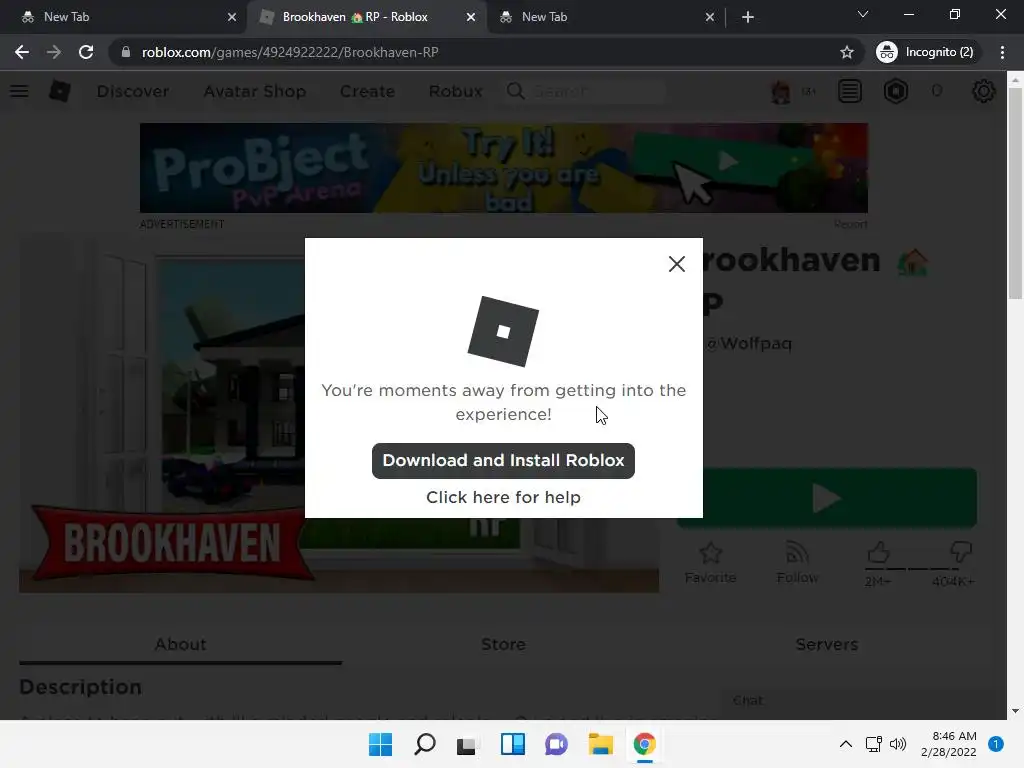Go back to the previous page
The height and width of the screenshot is (768, 1024).
22,52
